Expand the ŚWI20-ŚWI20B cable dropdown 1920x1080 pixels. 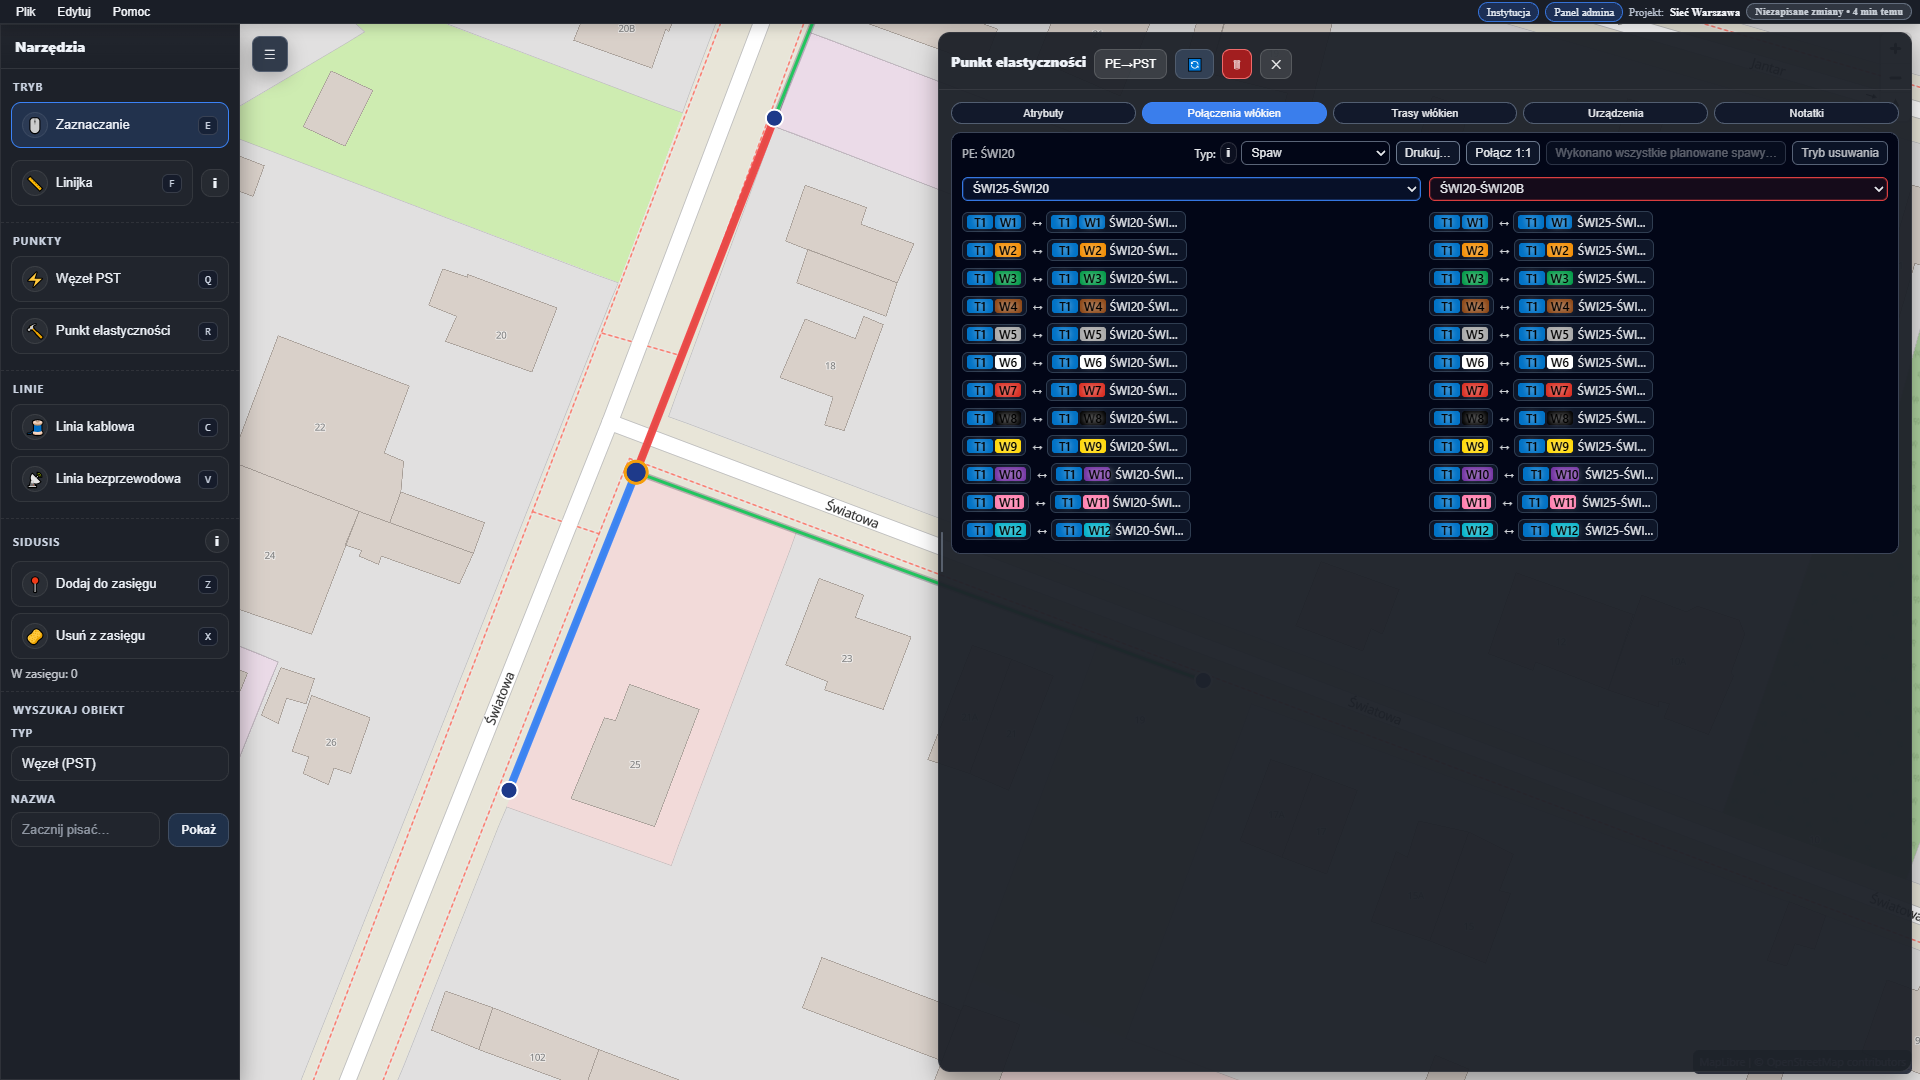coord(1657,189)
